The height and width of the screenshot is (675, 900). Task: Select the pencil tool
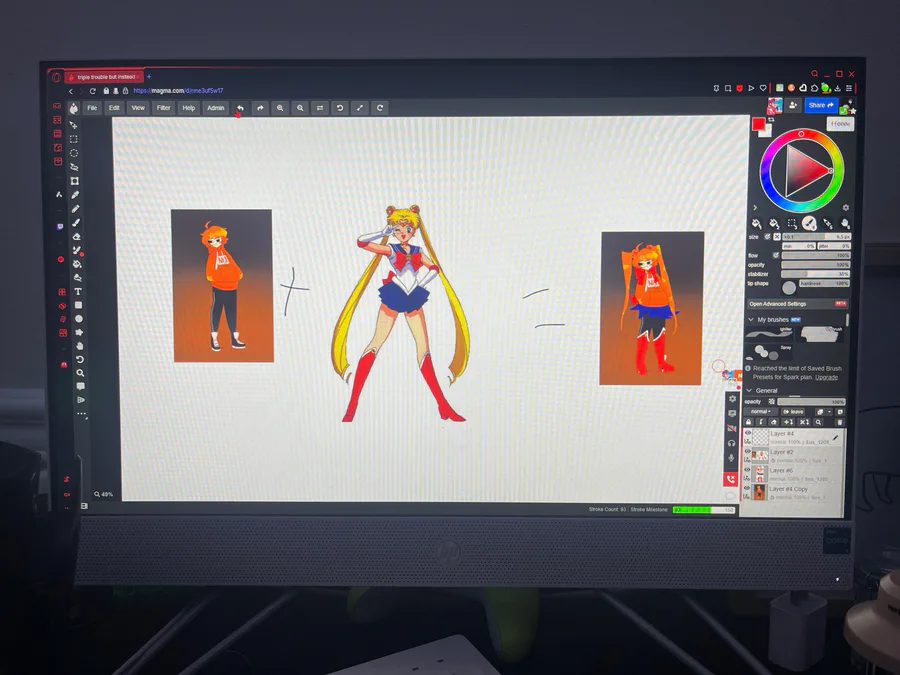point(75,209)
